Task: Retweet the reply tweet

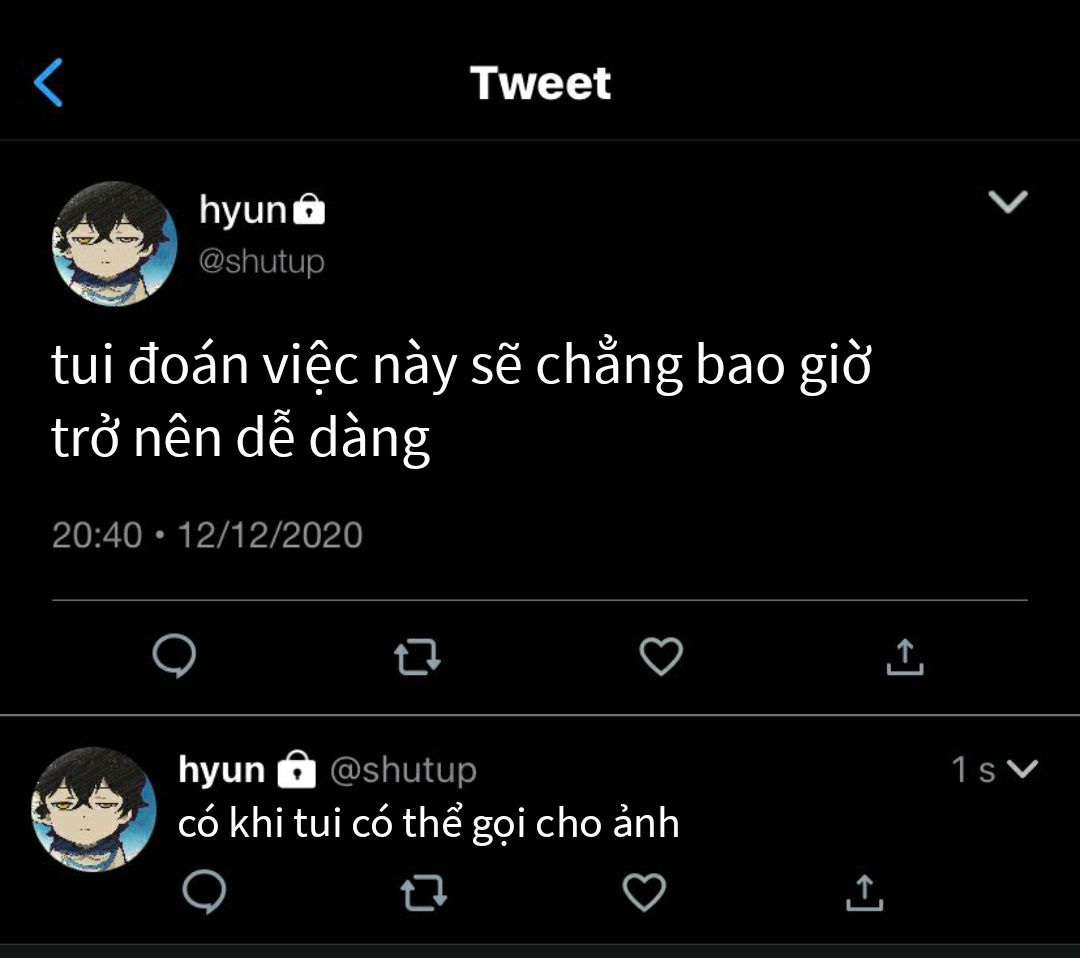Action: pyautogui.click(x=423, y=892)
